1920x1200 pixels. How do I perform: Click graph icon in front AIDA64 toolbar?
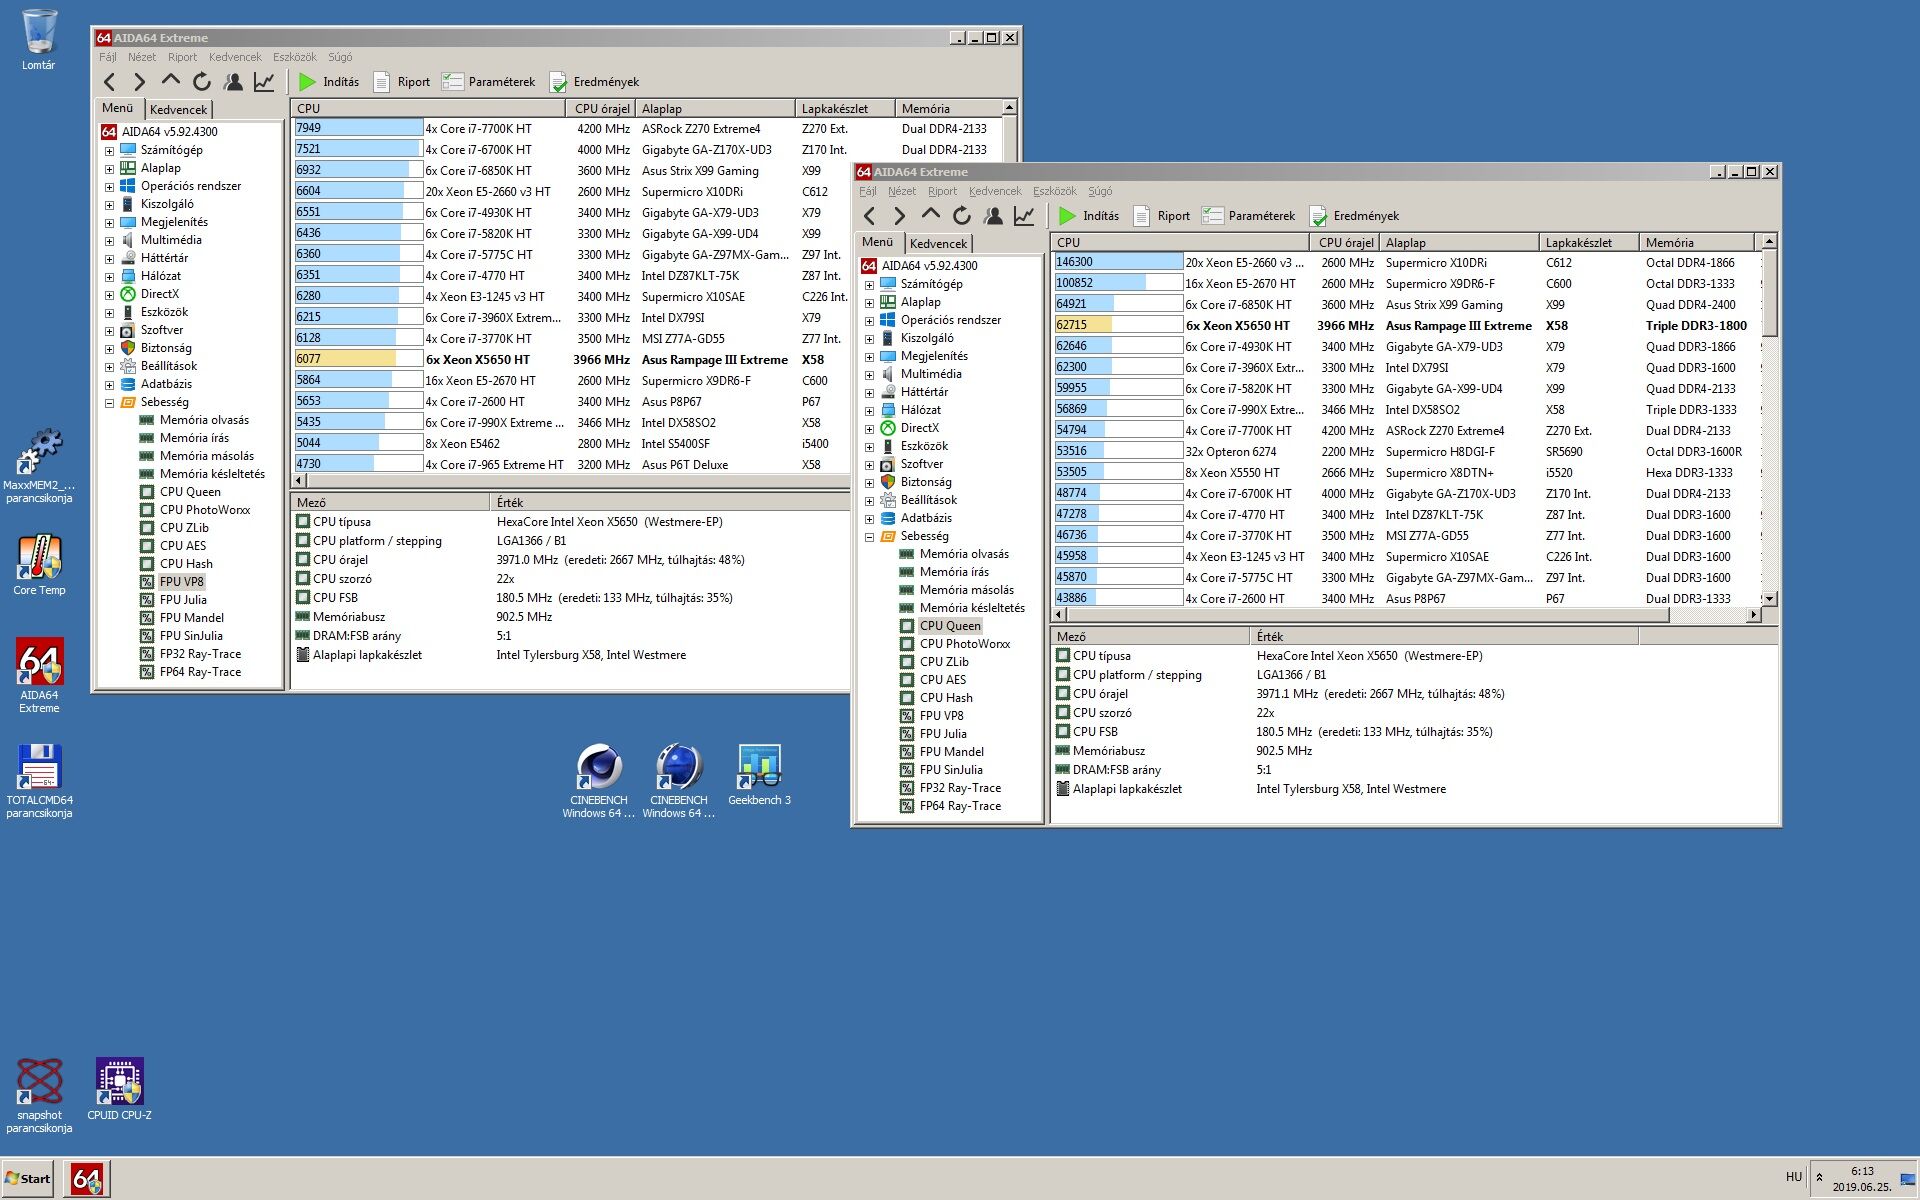(x=1024, y=216)
